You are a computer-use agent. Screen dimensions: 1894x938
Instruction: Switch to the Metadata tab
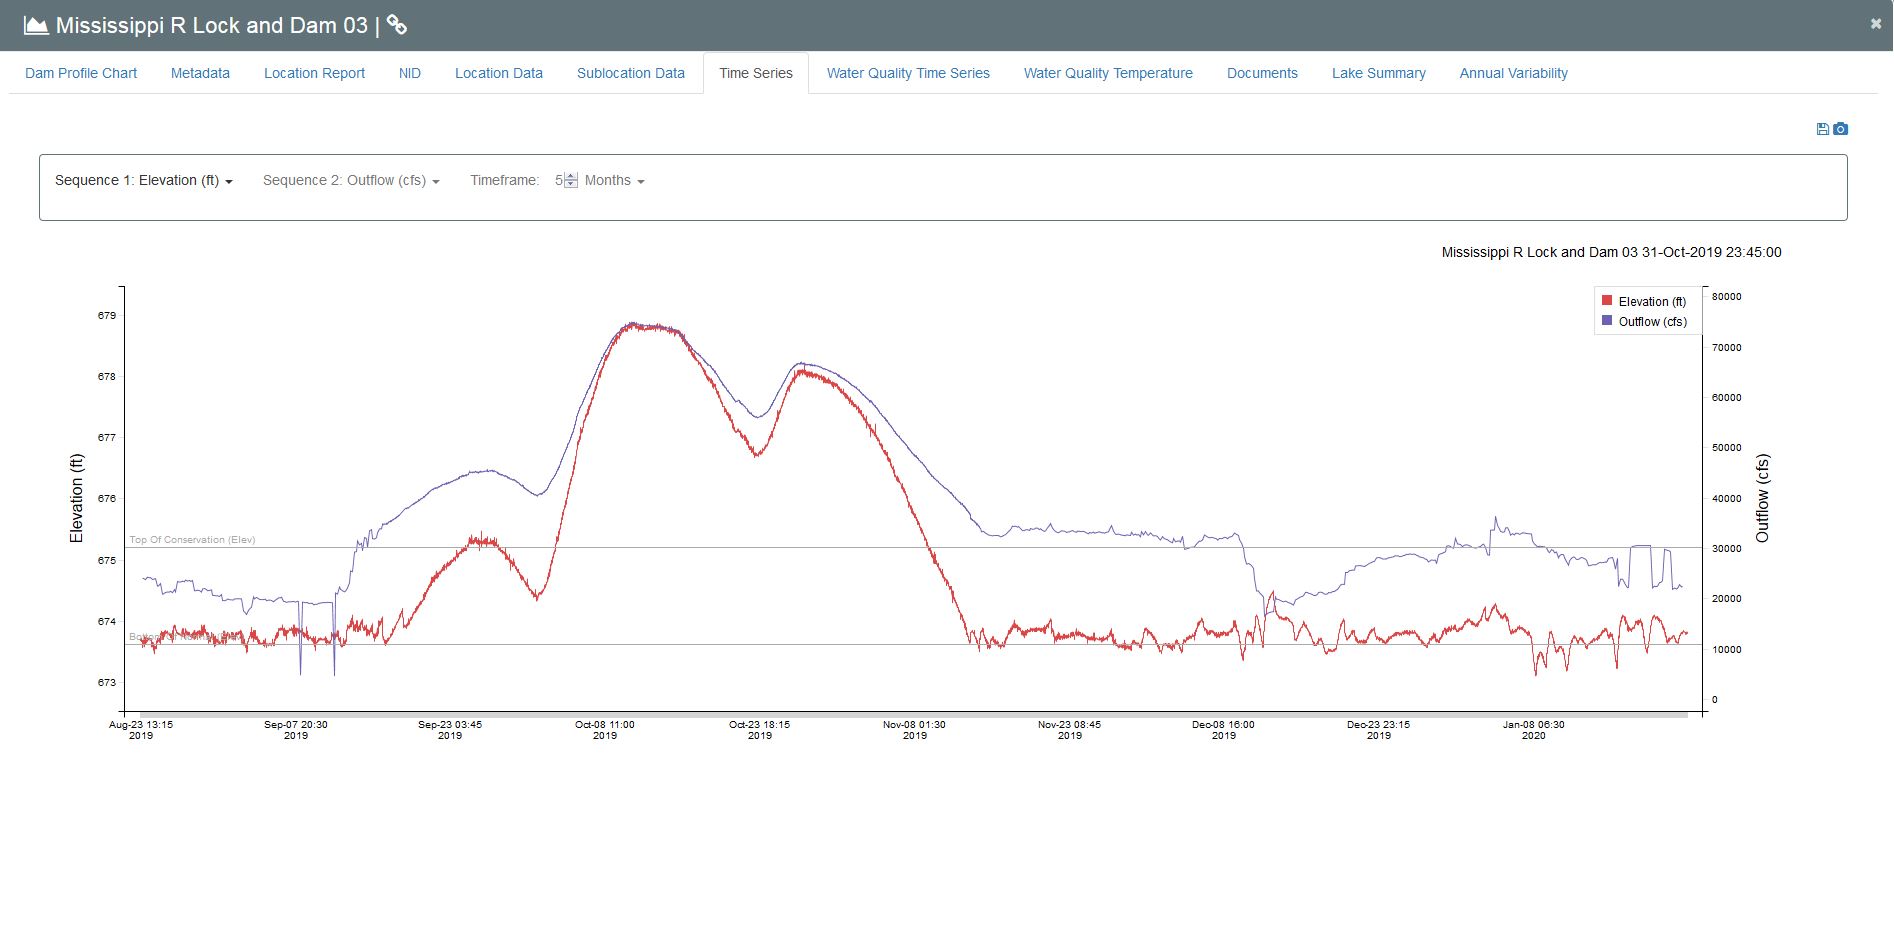tap(200, 73)
